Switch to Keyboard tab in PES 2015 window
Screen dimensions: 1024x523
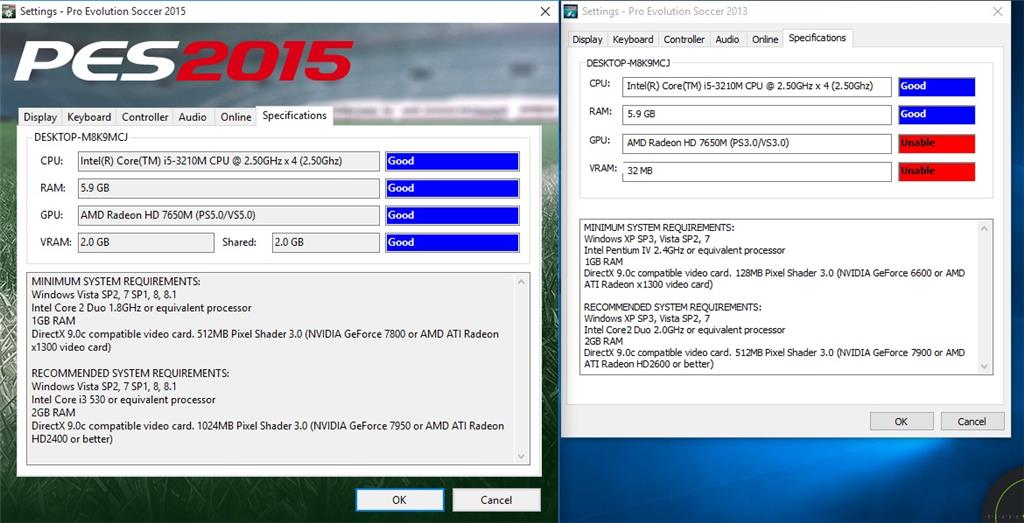(x=89, y=117)
